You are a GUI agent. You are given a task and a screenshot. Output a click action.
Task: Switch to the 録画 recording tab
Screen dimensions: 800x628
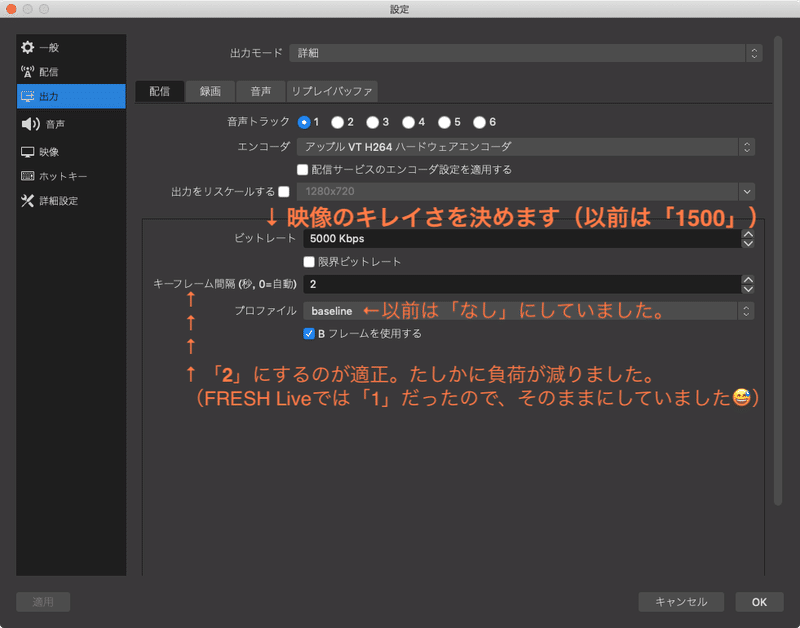point(210,91)
